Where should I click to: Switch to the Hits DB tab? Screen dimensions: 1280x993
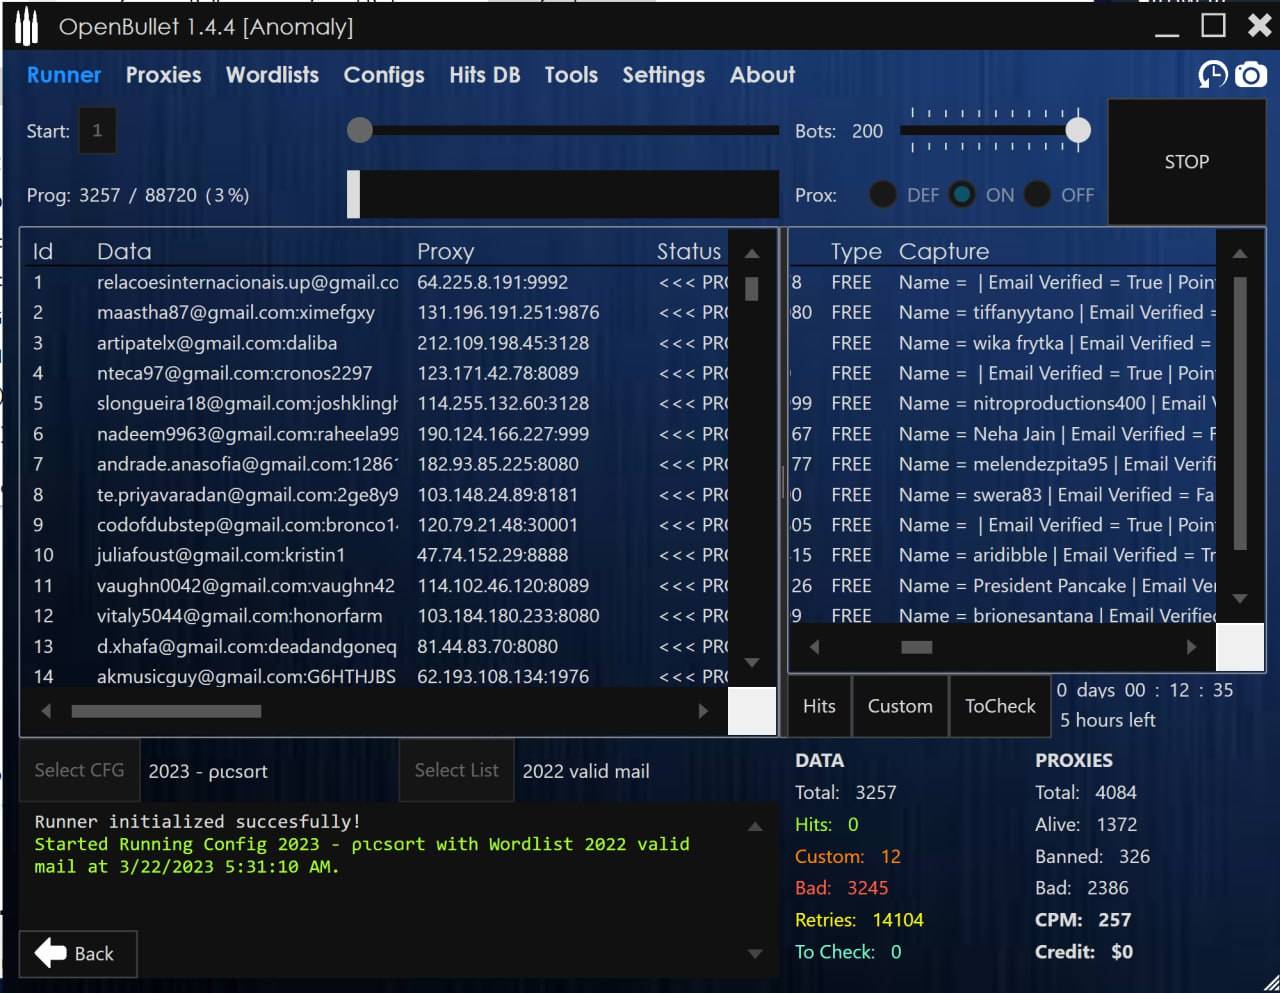tap(484, 75)
